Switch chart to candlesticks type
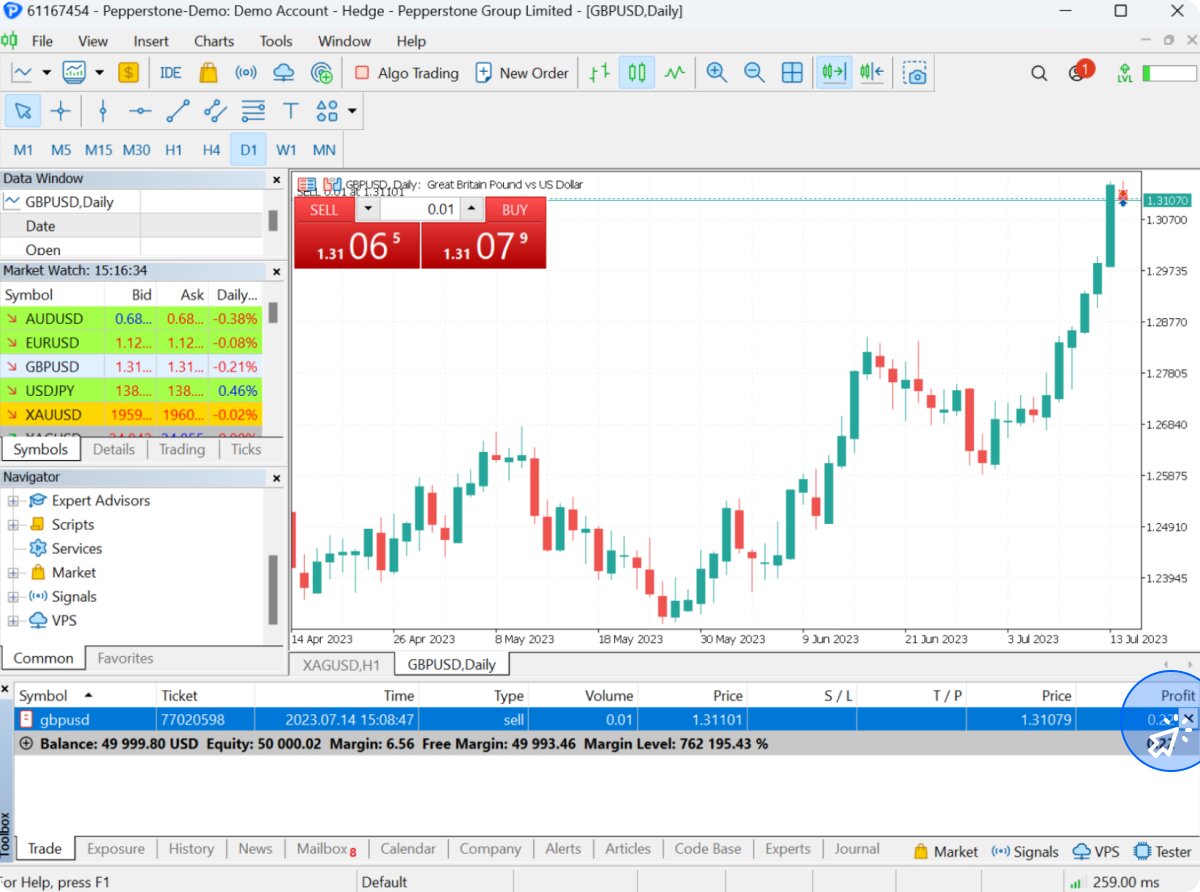The height and width of the screenshot is (892, 1200). 637,73
